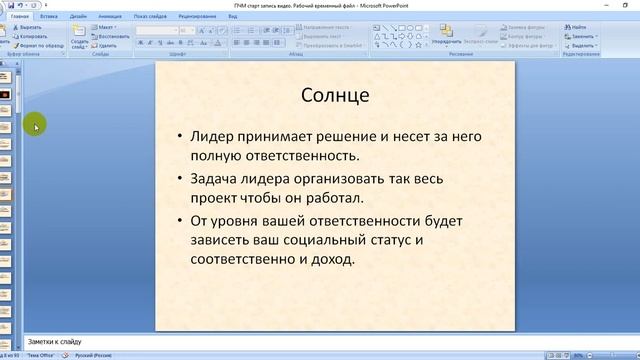This screenshot has height=360, width=640.
Task: Click Найти find button
Action: (x=576, y=27)
